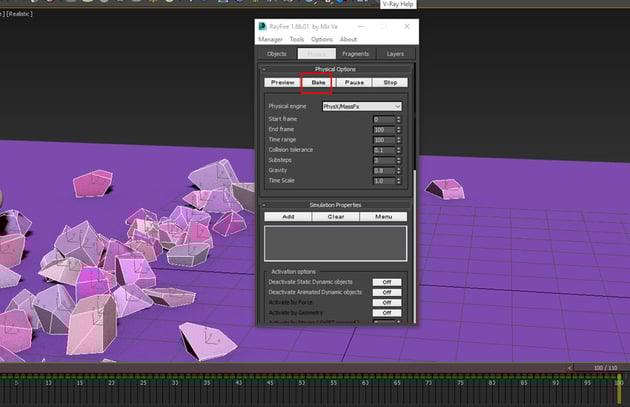Switch to the Layers tab
The width and height of the screenshot is (630, 407).
coord(395,54)
